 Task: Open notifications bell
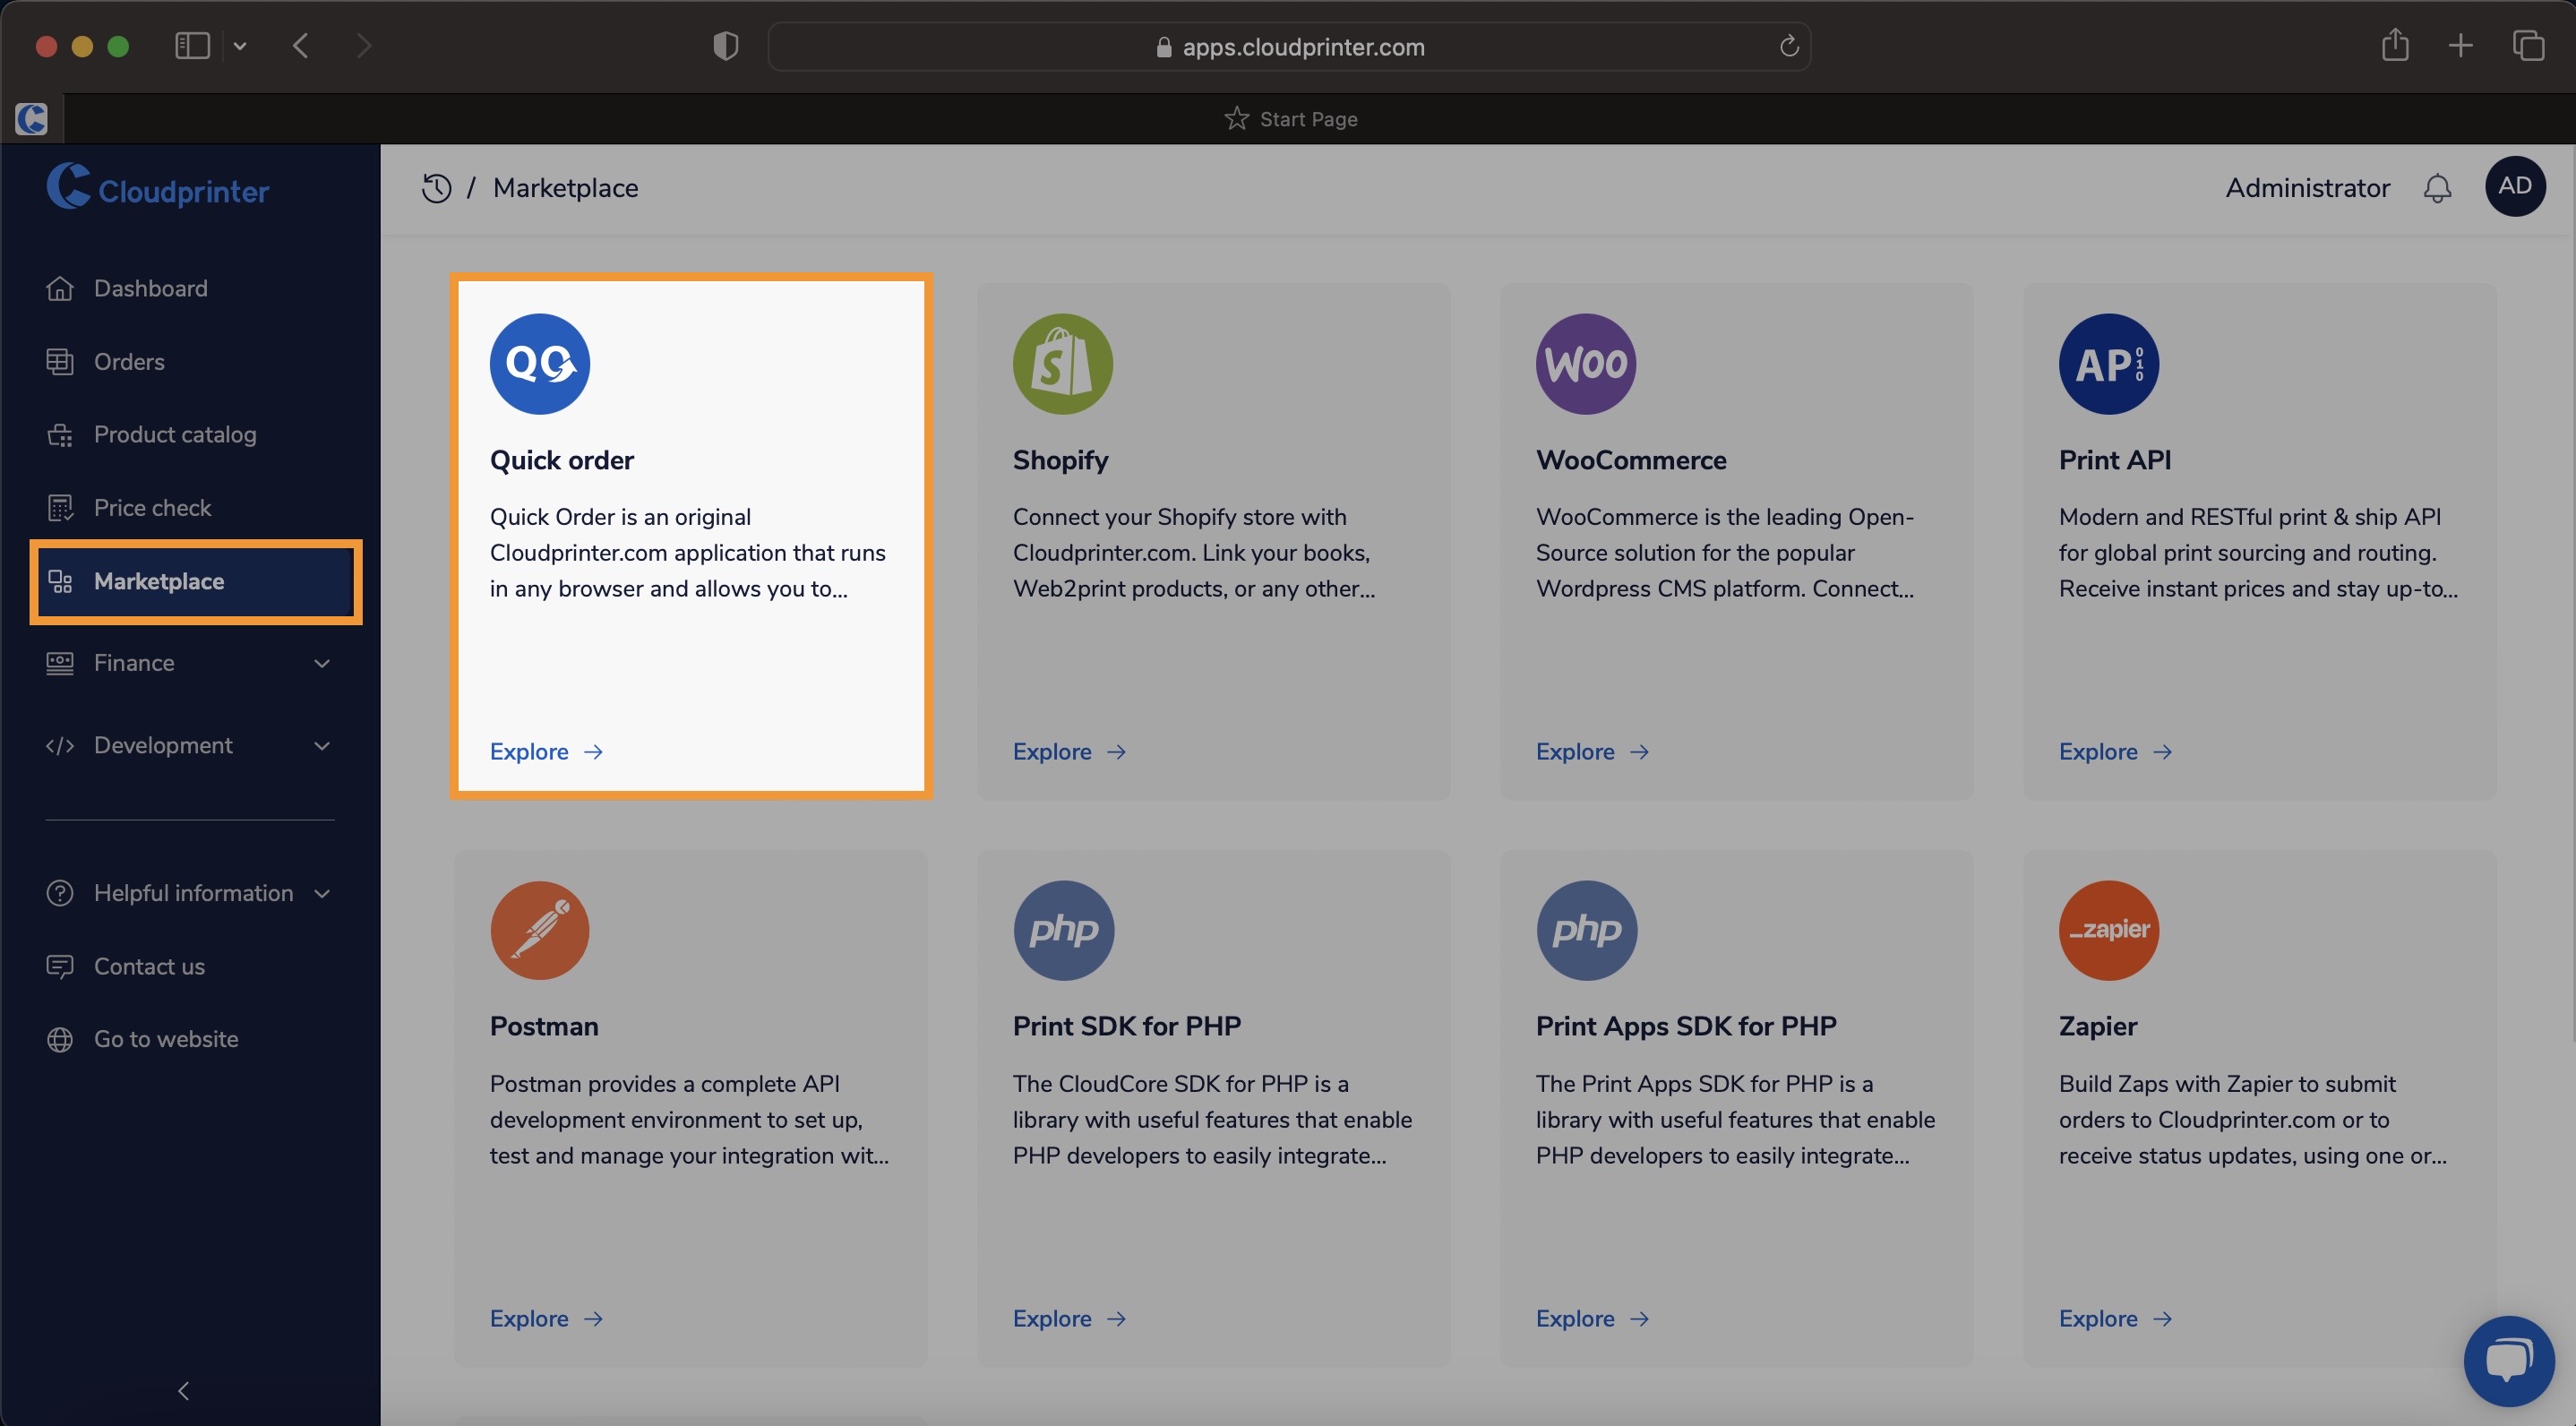tap(2437, 188)
